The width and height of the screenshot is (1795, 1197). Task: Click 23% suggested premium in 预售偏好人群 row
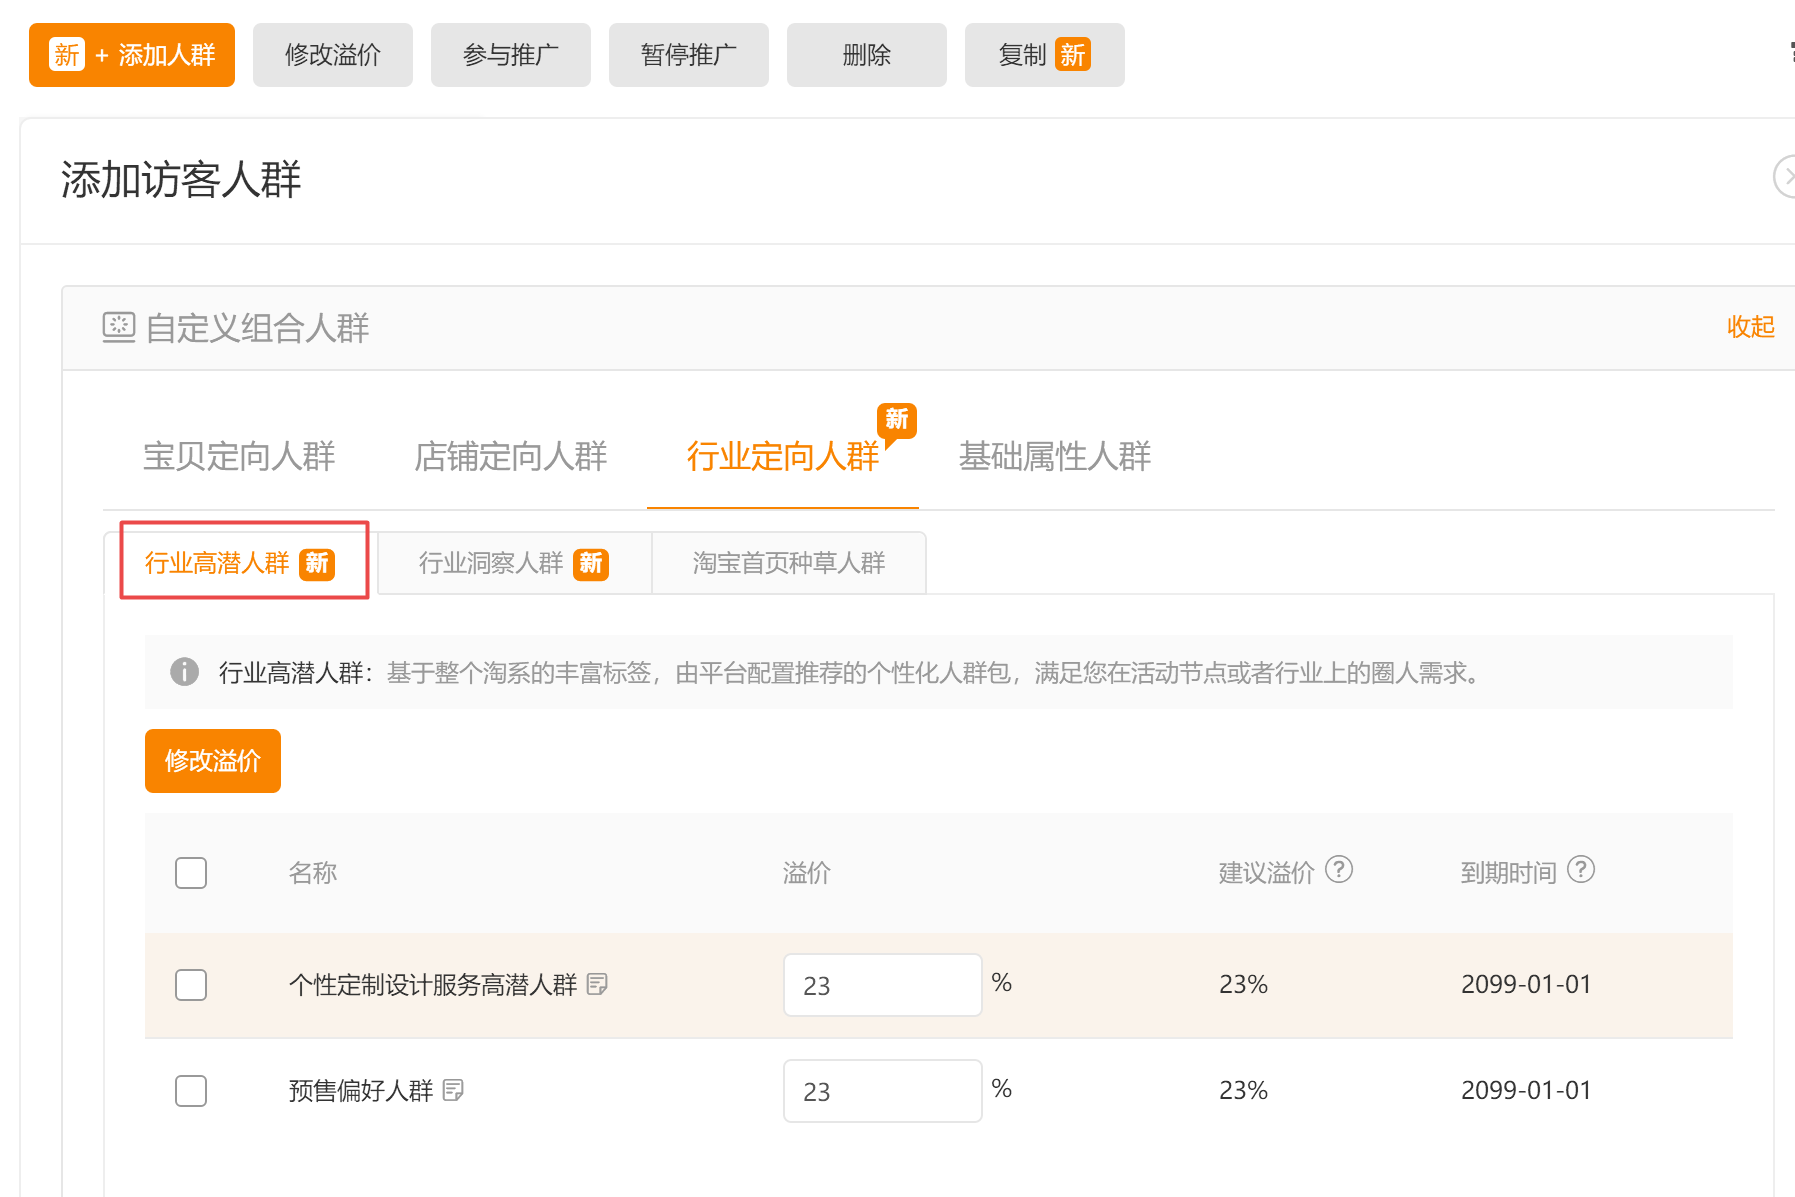tap(1243, 1090)
